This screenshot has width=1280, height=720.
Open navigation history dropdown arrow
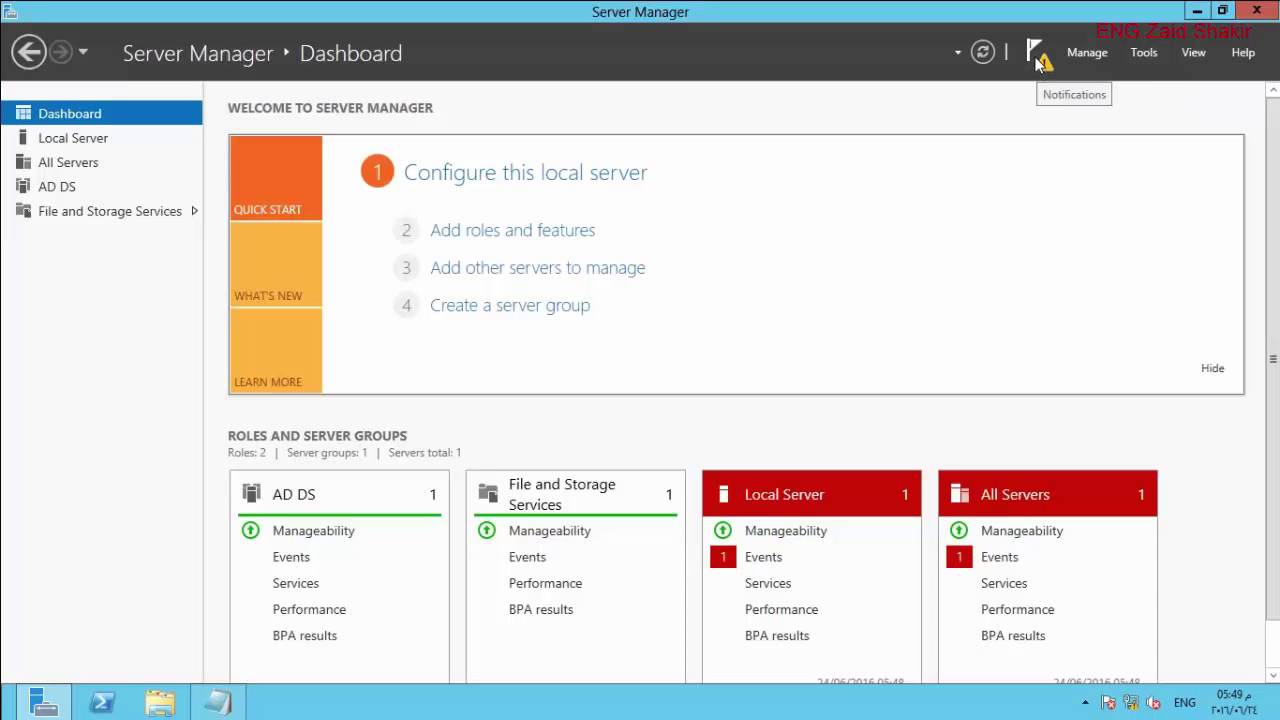pos(83,52)
